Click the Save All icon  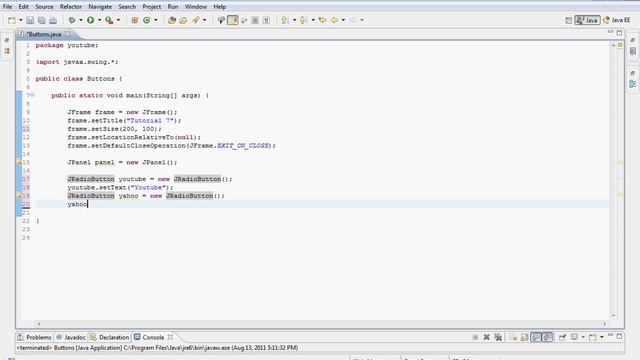pyautogui.click(x=42, y=20)
